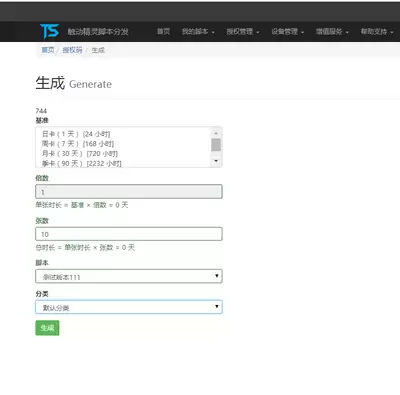Choose 月卡 (30 天) from the list
400x395 pixels.
point(124,154)
